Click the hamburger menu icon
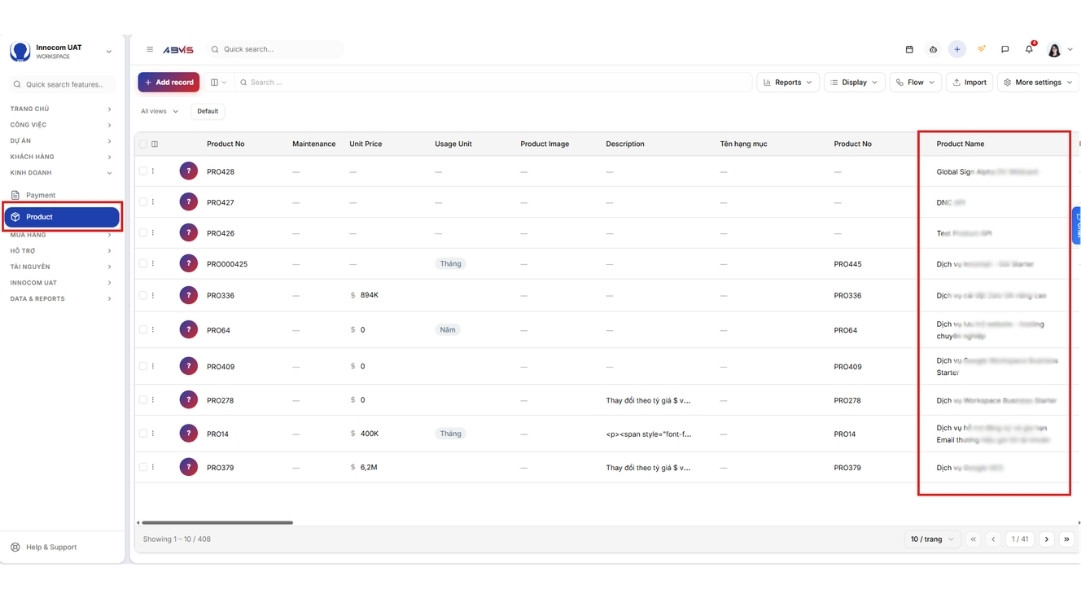Viewport: 1081px width, 600px height. [150, 50]
